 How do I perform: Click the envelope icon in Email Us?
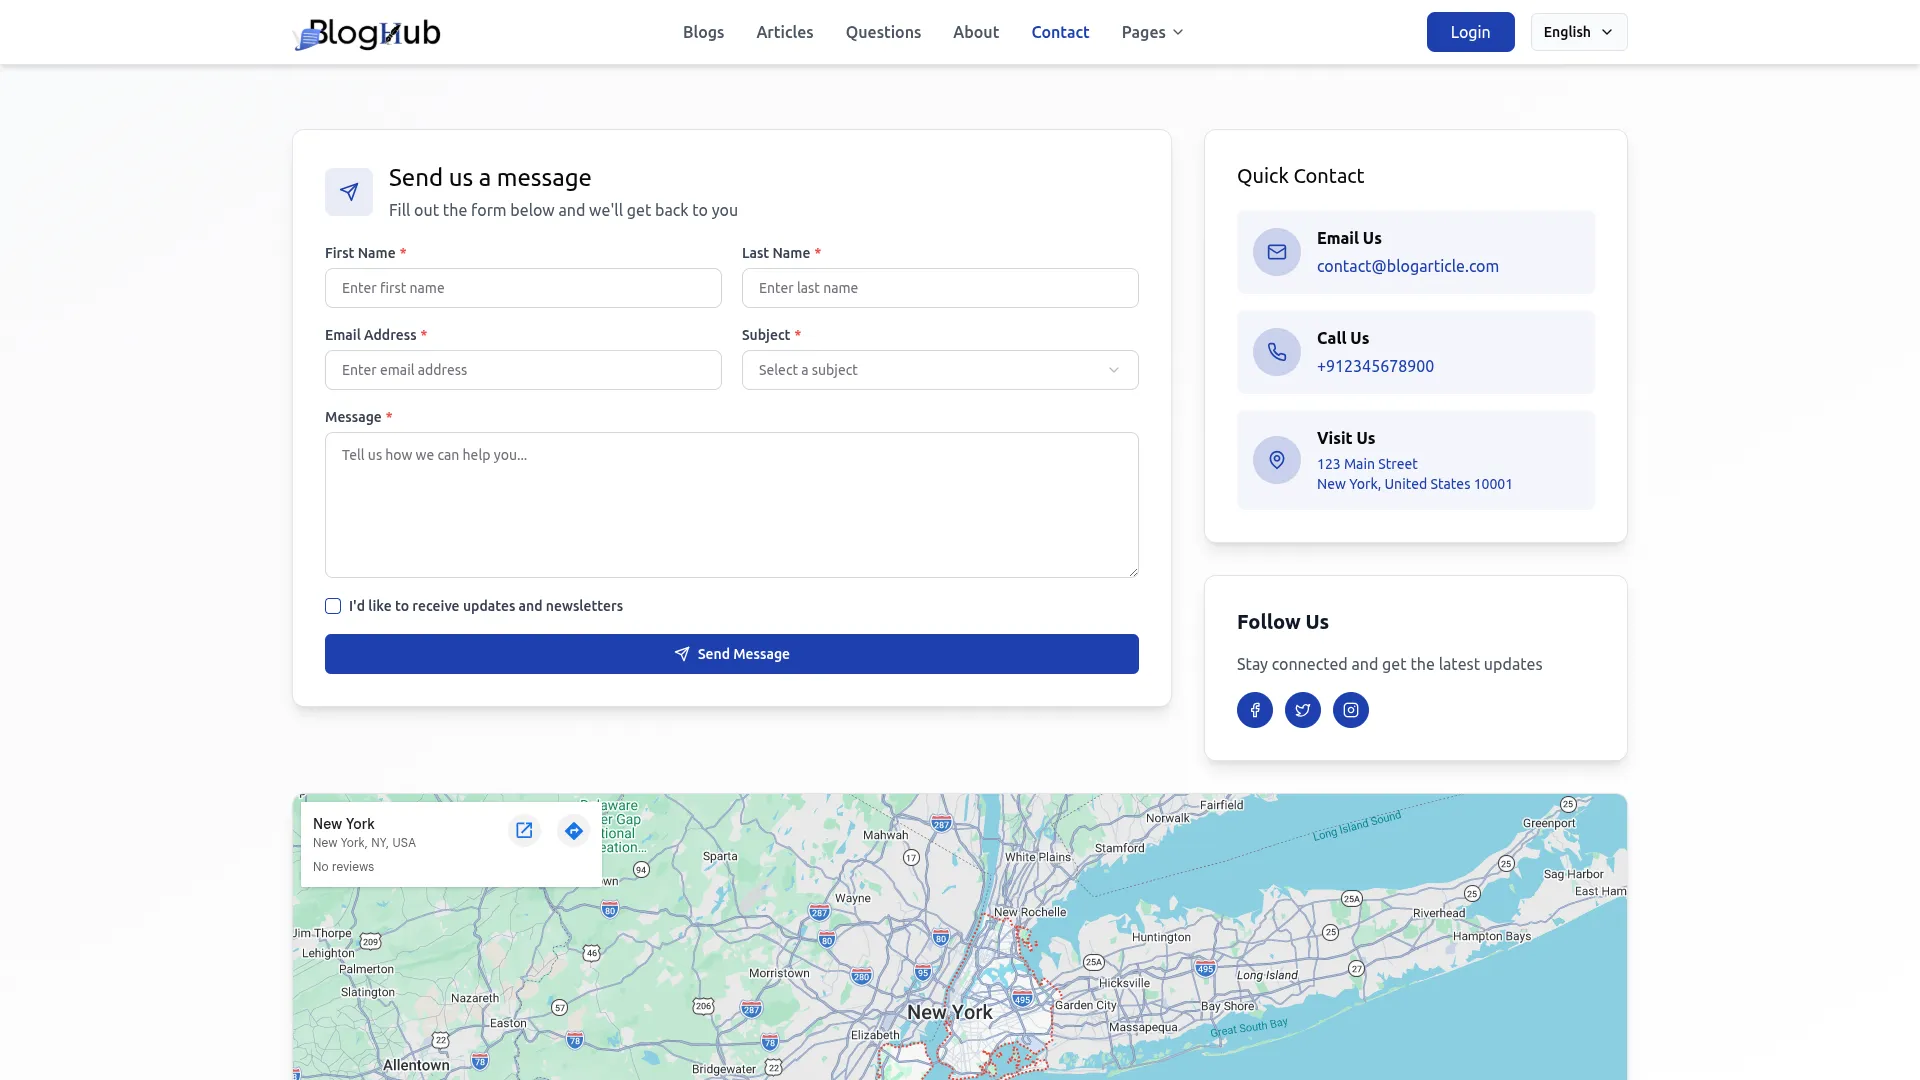coord(1276,252)
